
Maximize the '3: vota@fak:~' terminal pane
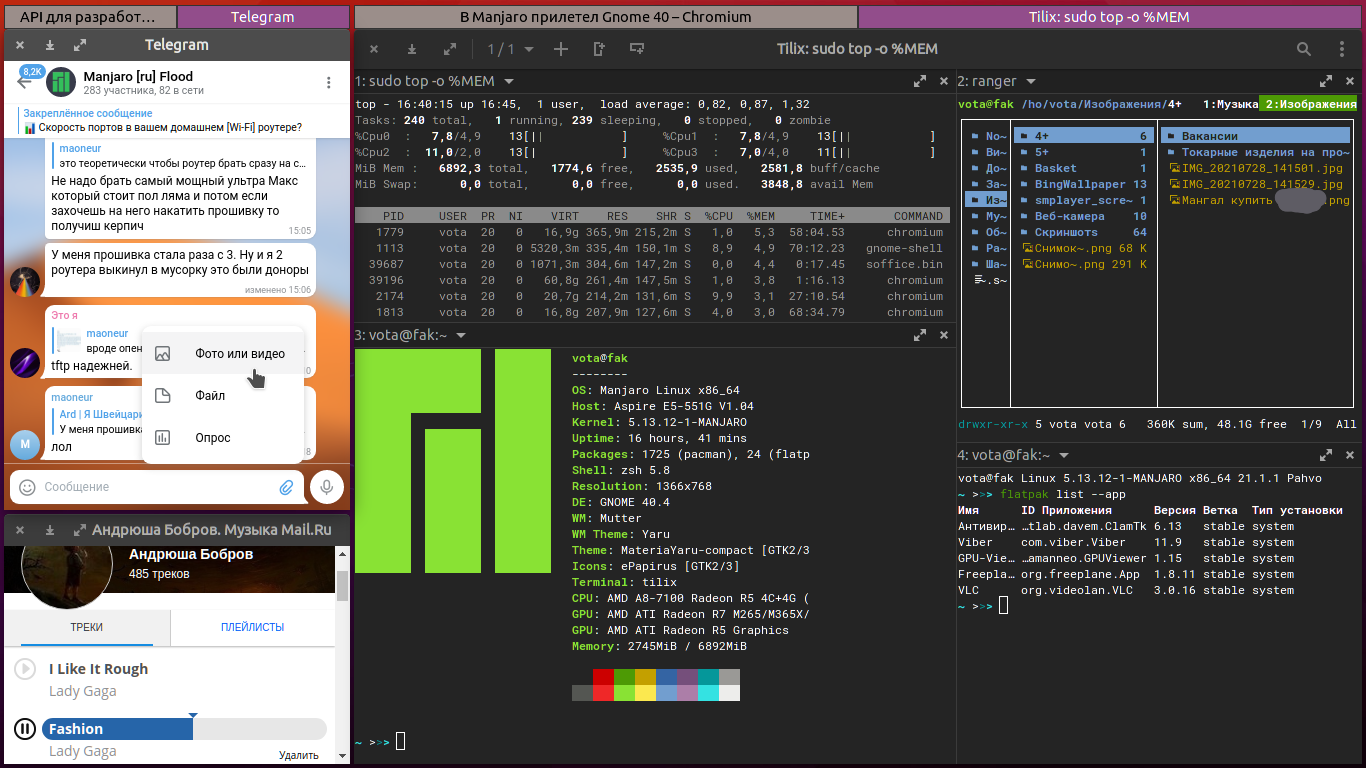point(920,336)
